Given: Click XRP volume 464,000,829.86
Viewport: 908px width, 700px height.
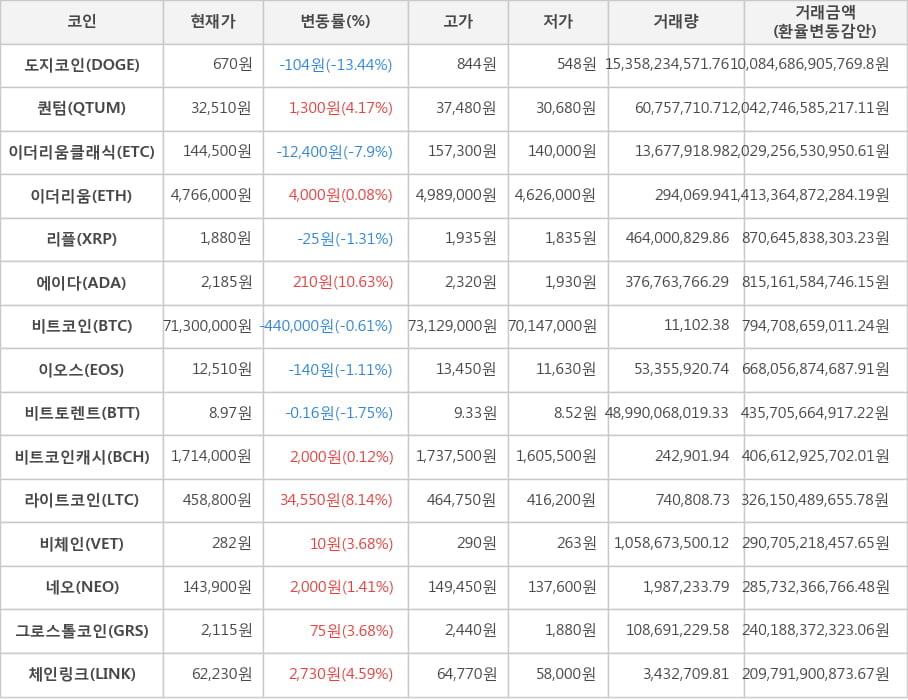Looking at the screenshot, I should [x=678, y=238].
